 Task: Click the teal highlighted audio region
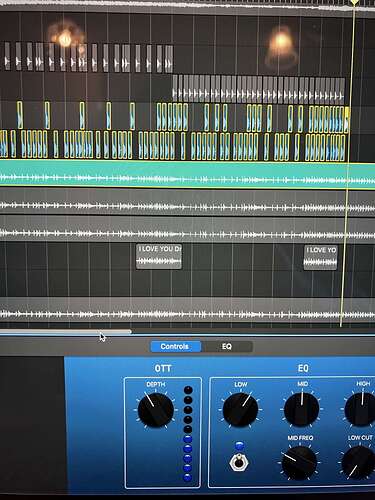pyautogui.click(x=187, y=174)
